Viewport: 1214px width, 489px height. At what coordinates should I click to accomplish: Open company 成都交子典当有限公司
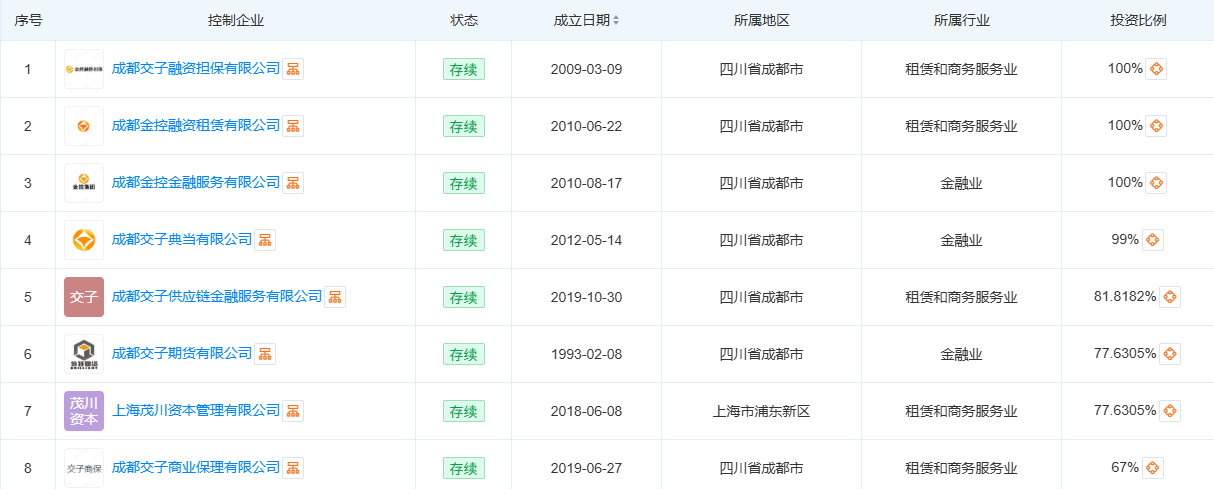(182, 240)
